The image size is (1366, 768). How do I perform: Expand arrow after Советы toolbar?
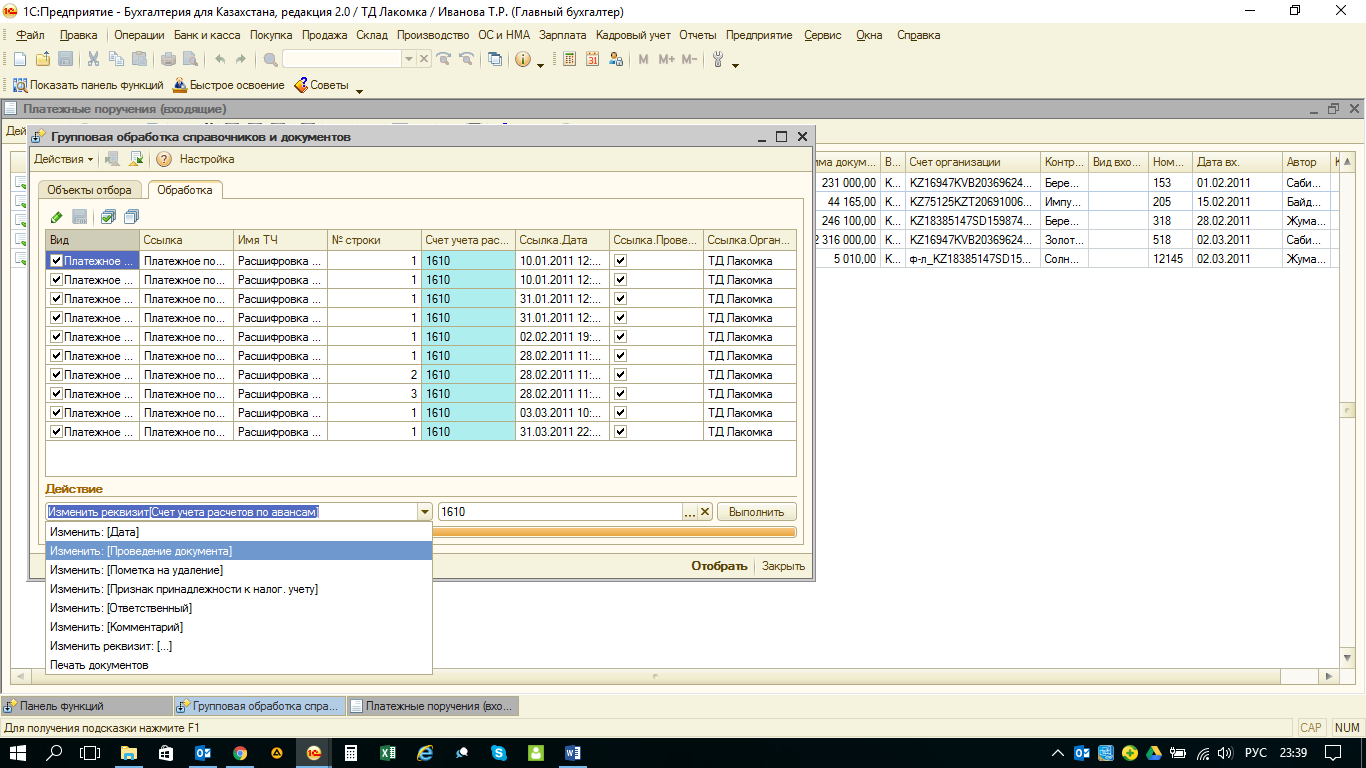[x=359, y=90]
